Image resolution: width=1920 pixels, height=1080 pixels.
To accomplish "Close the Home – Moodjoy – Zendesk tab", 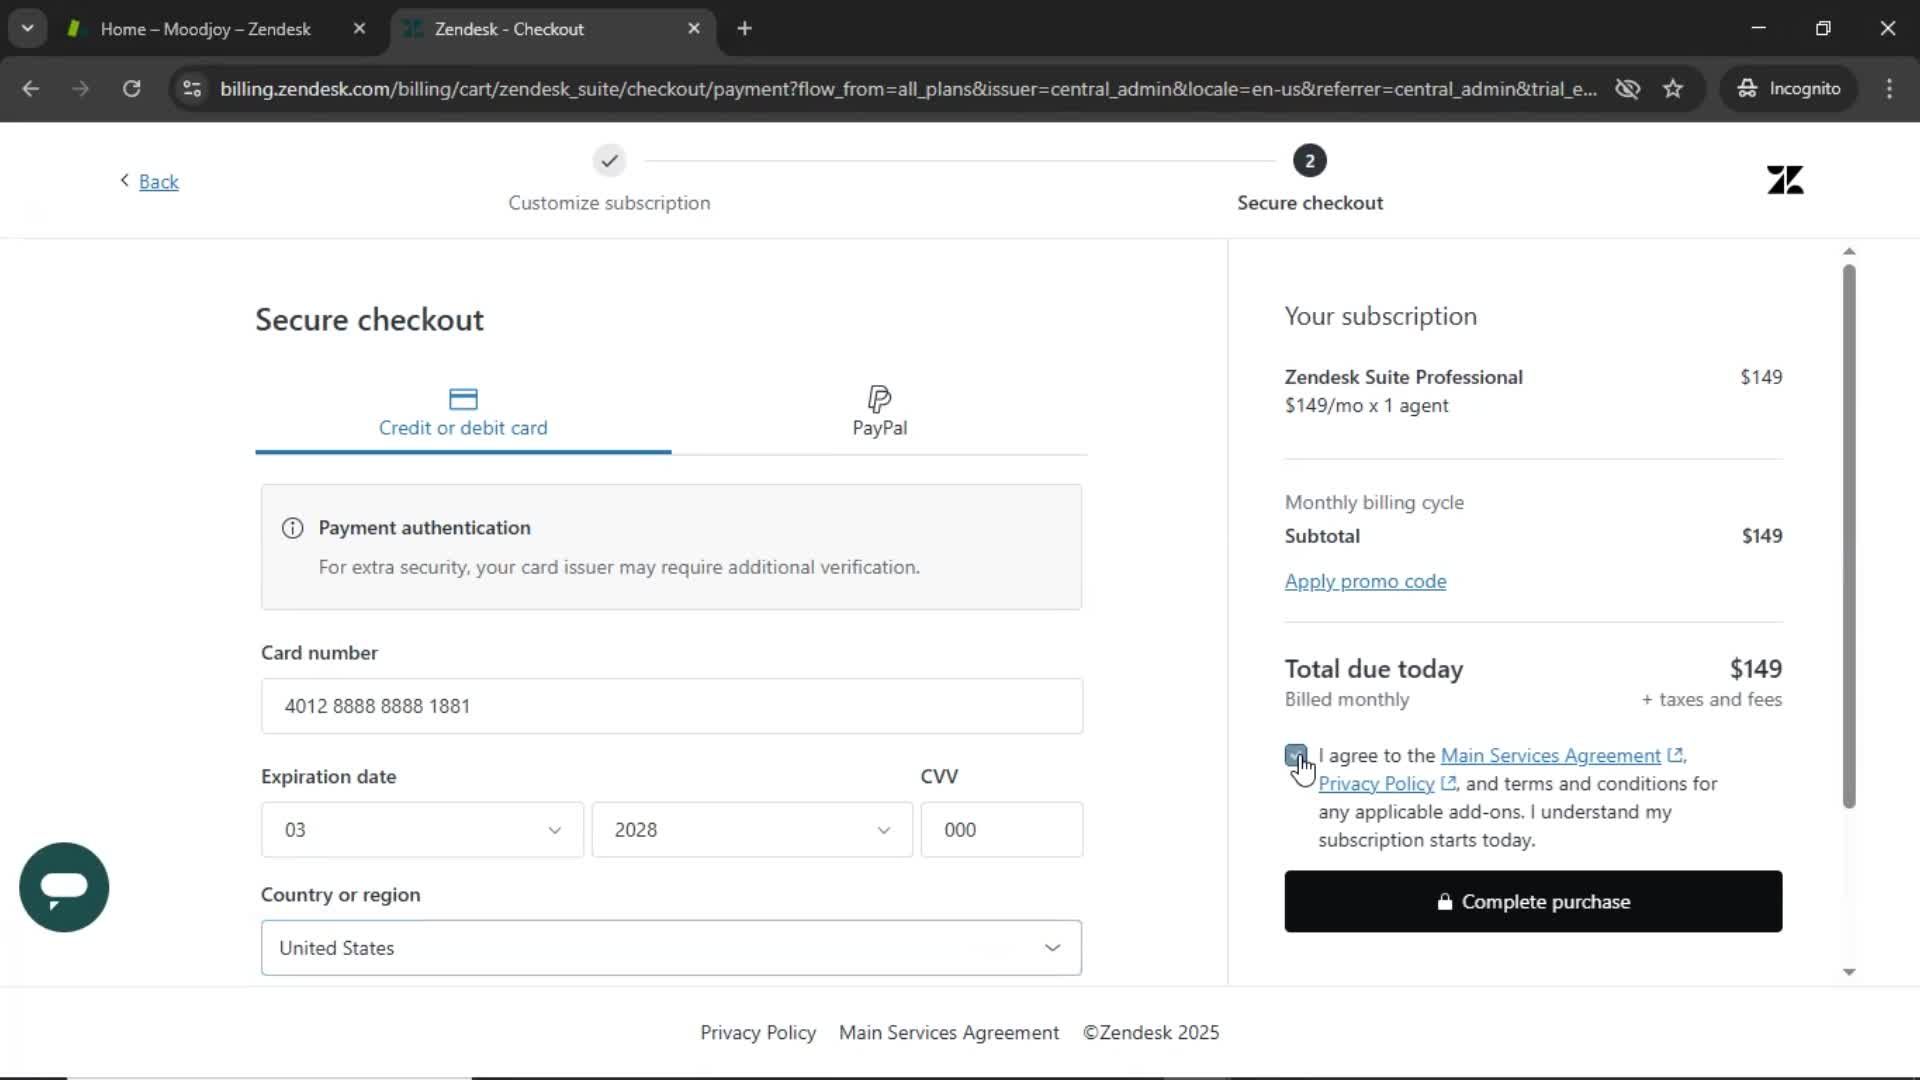I will (359, 29).
